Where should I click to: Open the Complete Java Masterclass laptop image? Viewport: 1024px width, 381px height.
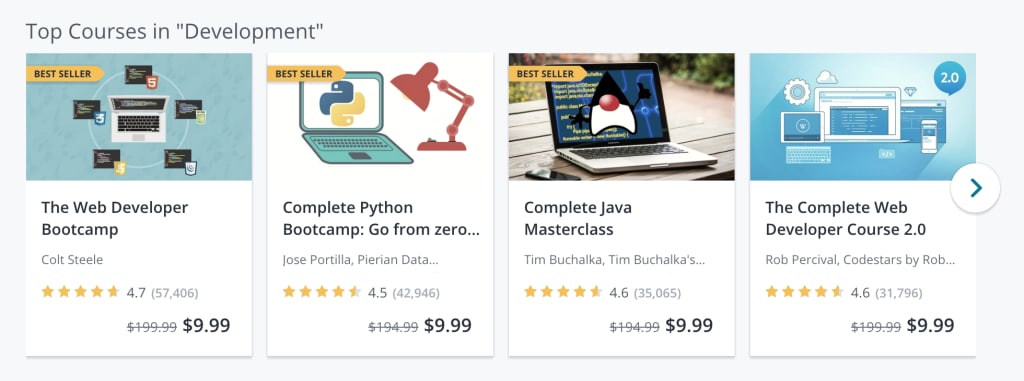pyautogui.click(x=622, y=117)
